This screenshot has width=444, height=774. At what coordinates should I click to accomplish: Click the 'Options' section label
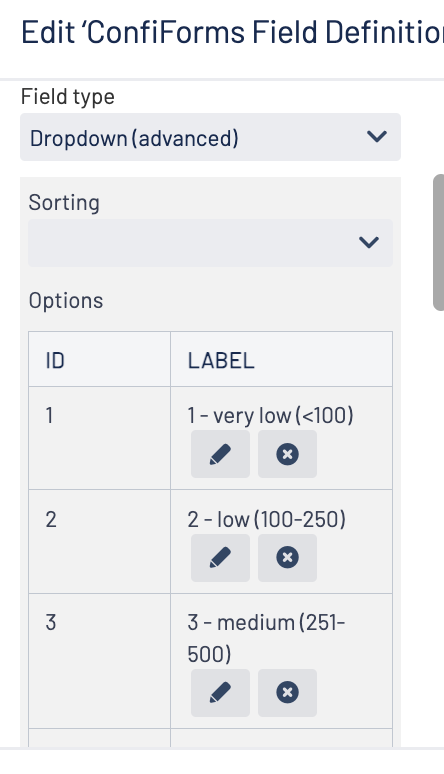66,301
